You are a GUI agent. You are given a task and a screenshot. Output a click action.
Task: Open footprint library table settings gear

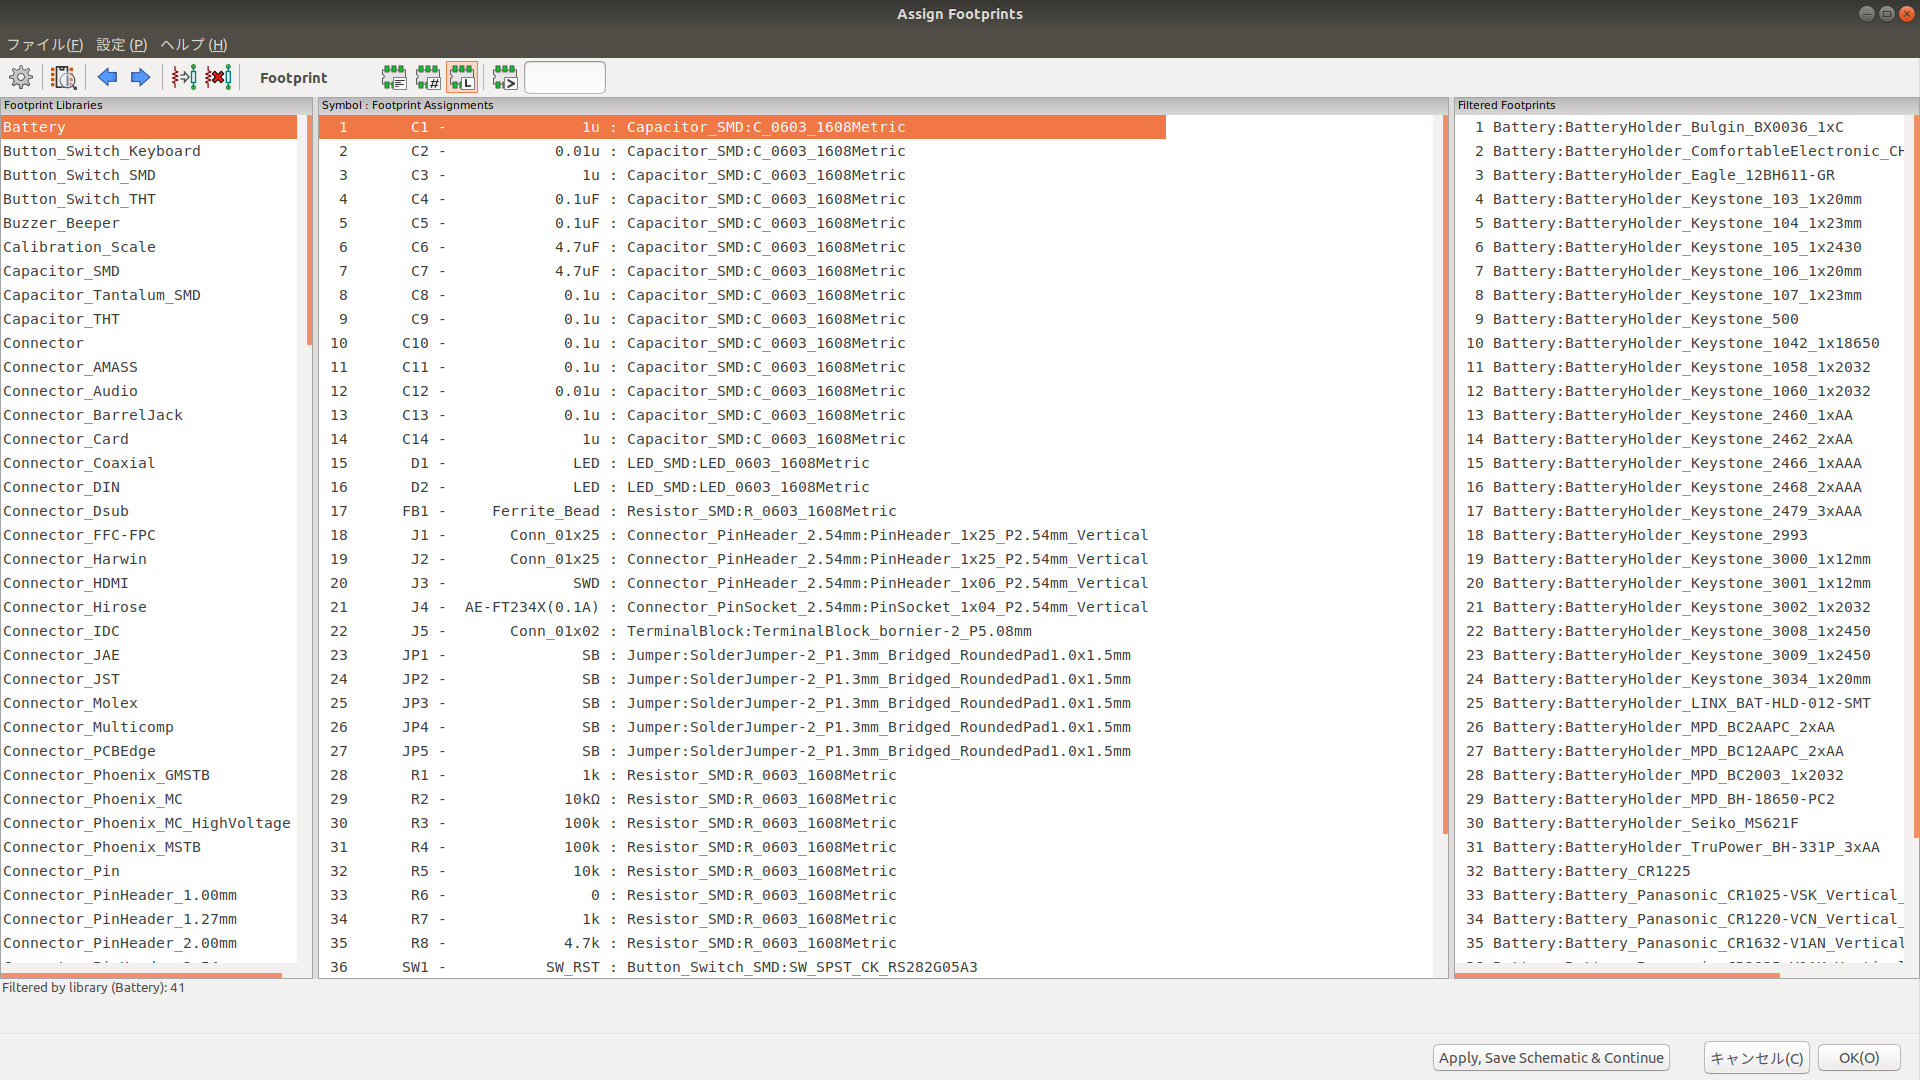(x=21, y=77)
